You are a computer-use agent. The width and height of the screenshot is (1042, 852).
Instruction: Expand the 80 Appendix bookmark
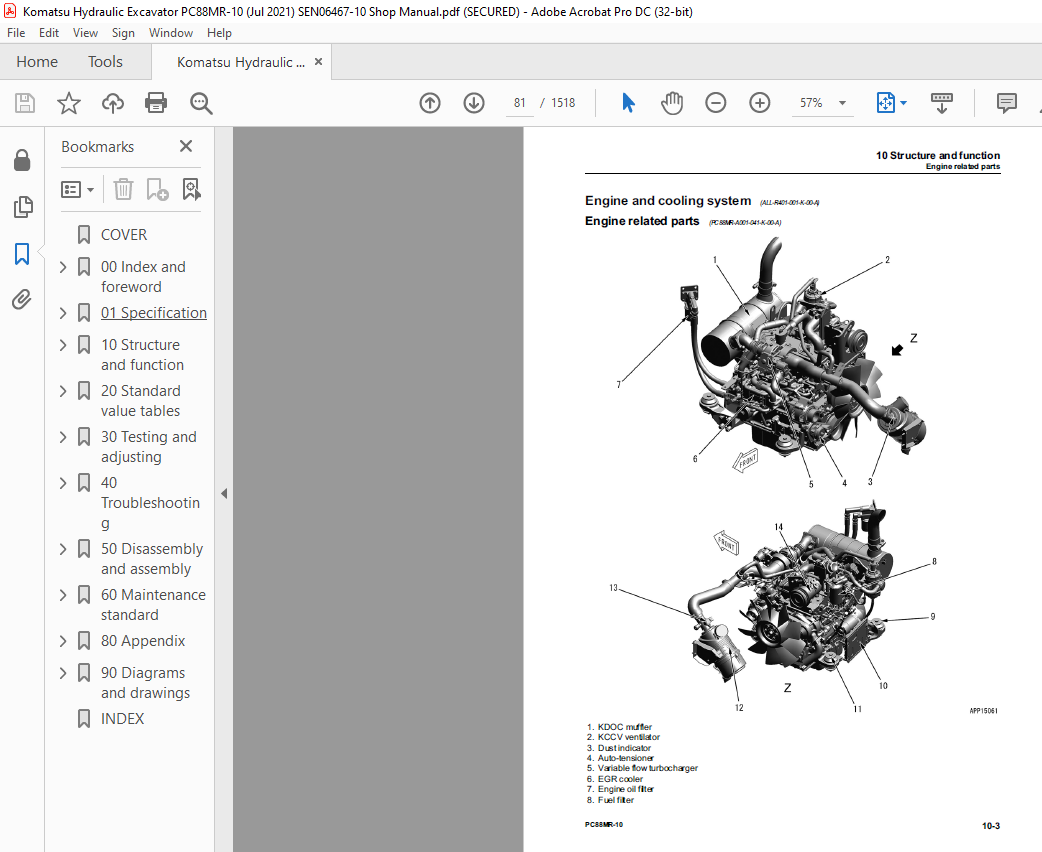pyautogui.click(x=63, y=641)
